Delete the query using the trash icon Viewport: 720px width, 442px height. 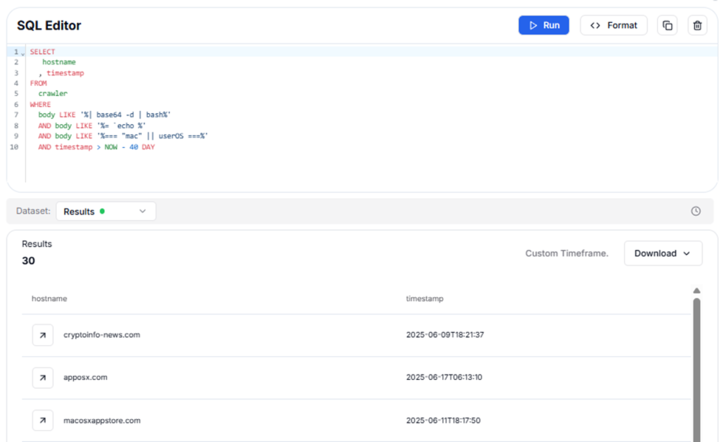(697, 25)
